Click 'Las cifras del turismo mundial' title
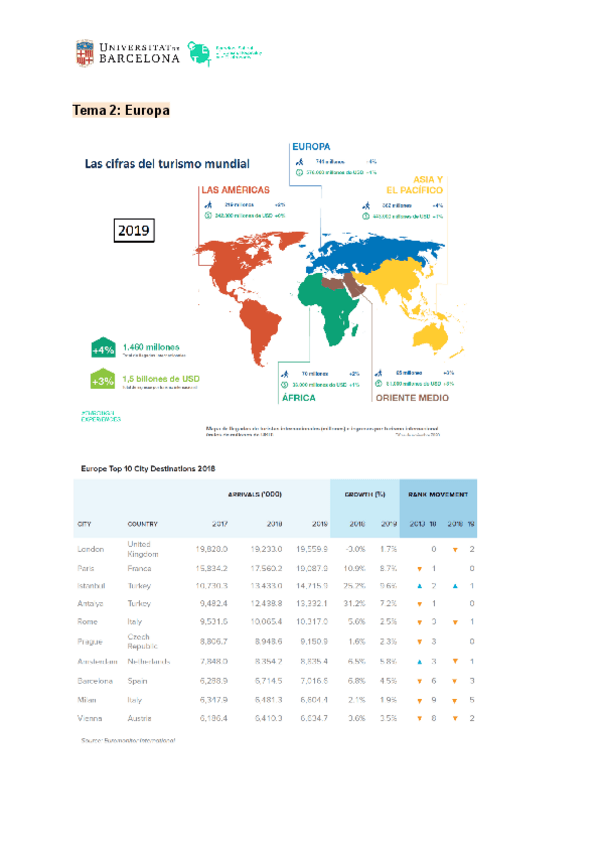This screenshot has width=600, height=848. pos(167,164)
